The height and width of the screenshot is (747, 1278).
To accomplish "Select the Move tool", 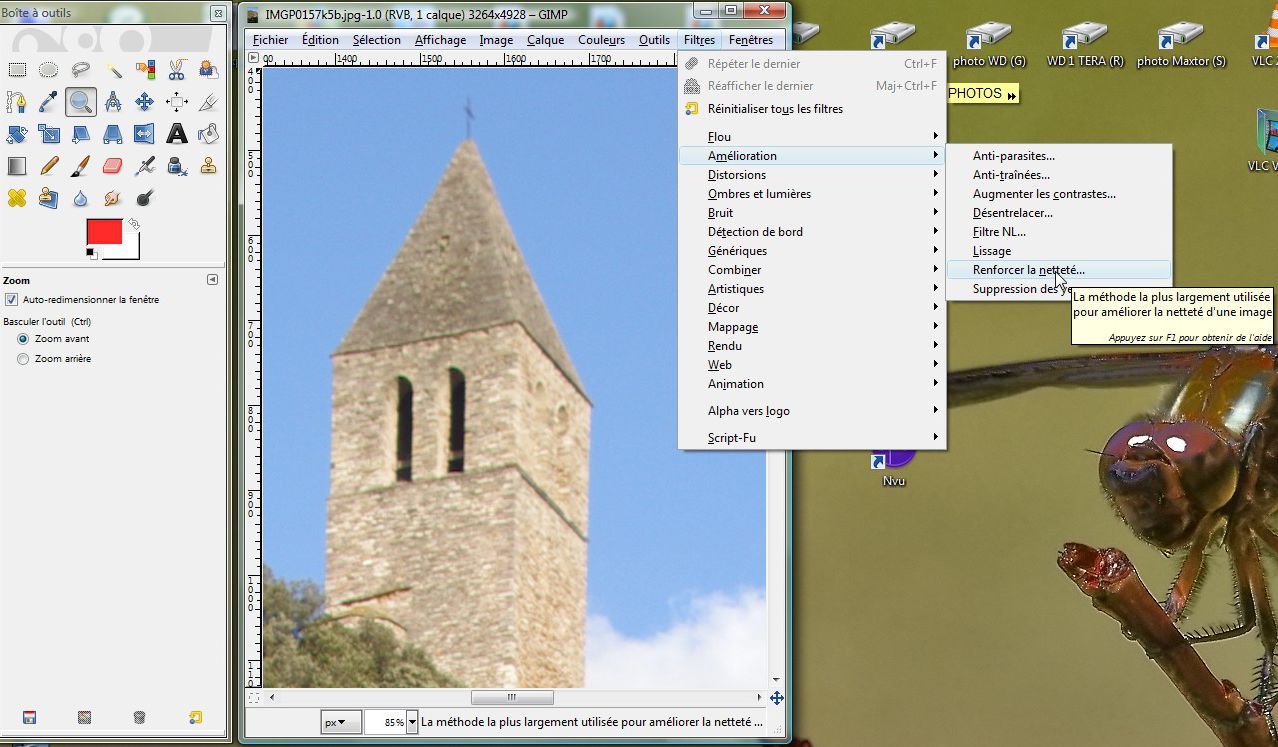I will [x=145, y=101].
